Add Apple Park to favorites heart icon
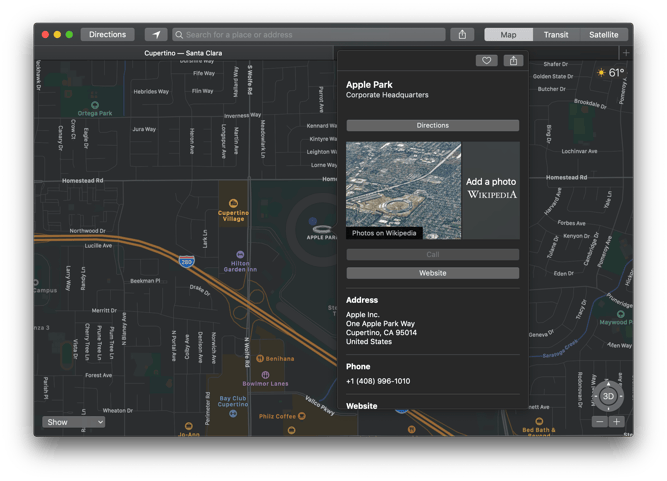The width and height of the screenshot is (667, 481). 487,60
